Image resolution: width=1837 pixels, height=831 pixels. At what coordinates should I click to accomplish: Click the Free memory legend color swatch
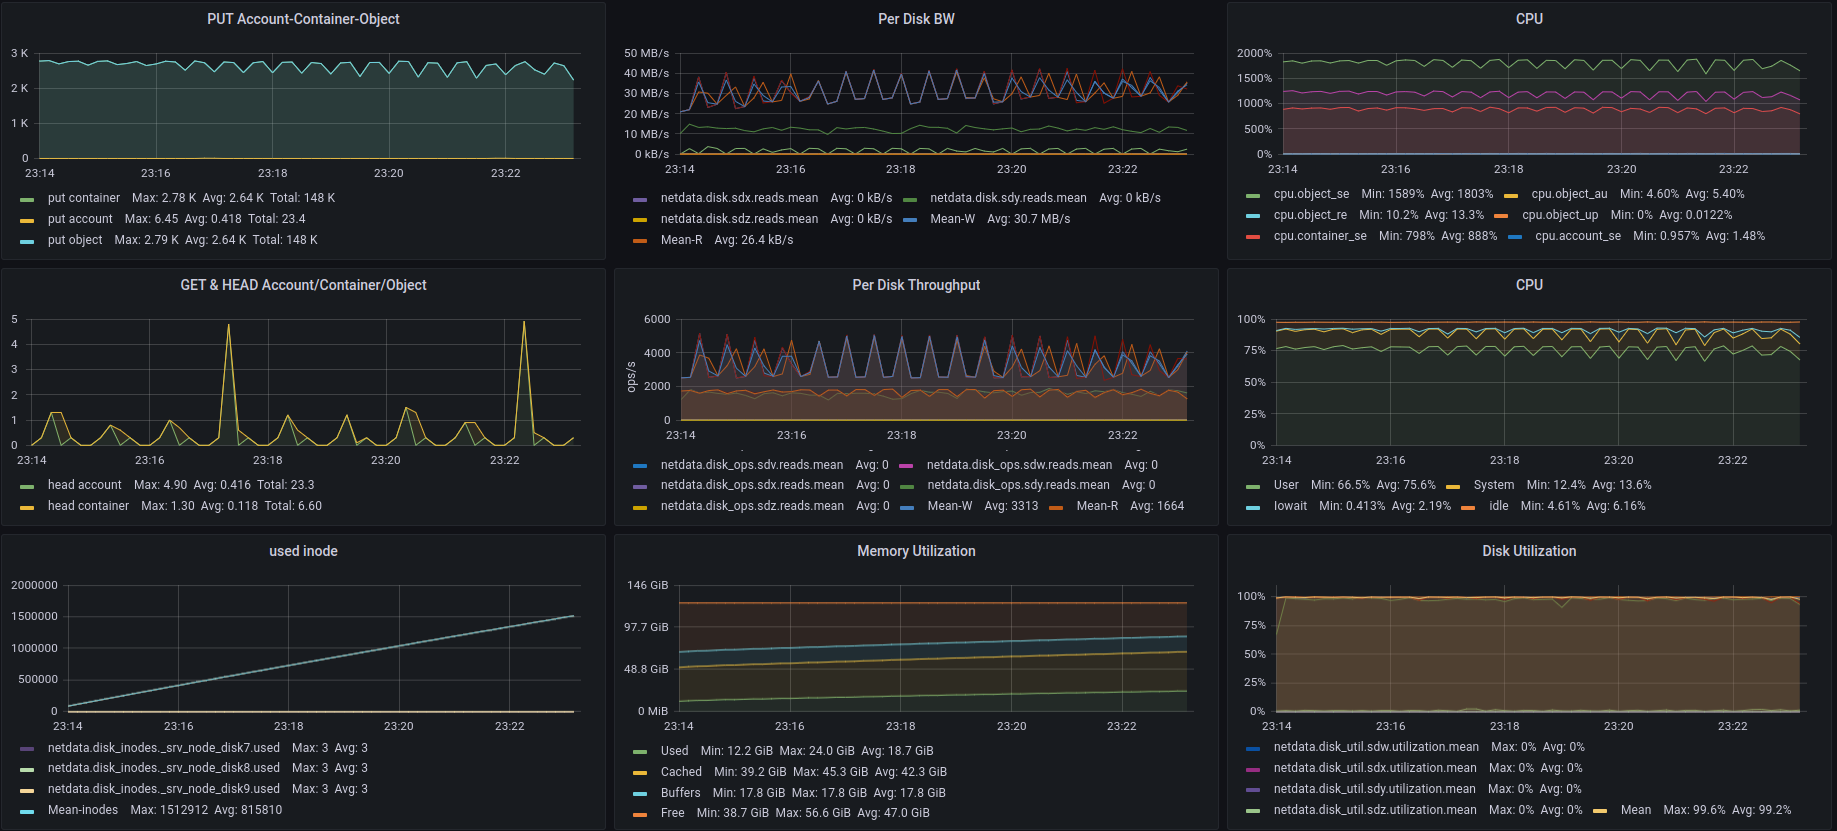coord(640,814)
